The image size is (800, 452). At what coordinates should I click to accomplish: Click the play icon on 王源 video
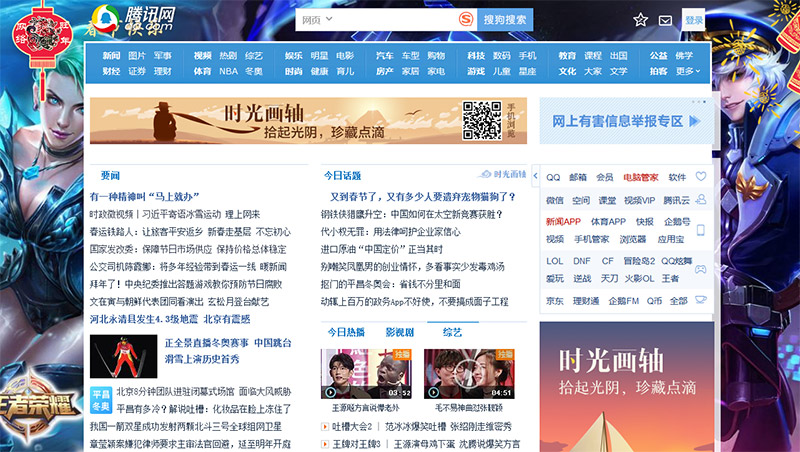331,392
